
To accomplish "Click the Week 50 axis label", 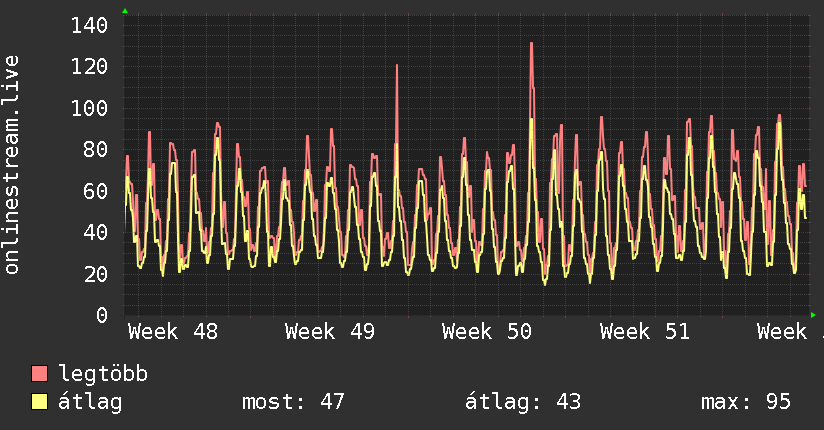I will (487, 332).
